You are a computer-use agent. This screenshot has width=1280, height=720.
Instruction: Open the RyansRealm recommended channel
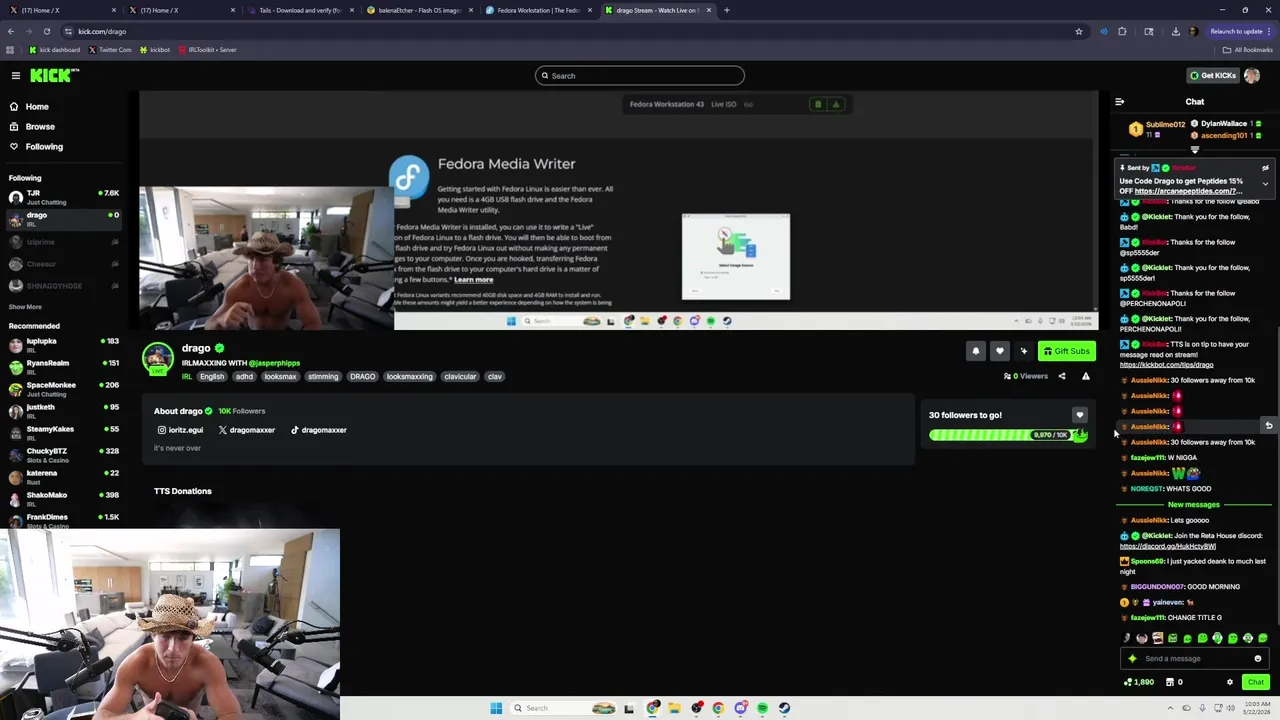62,366
